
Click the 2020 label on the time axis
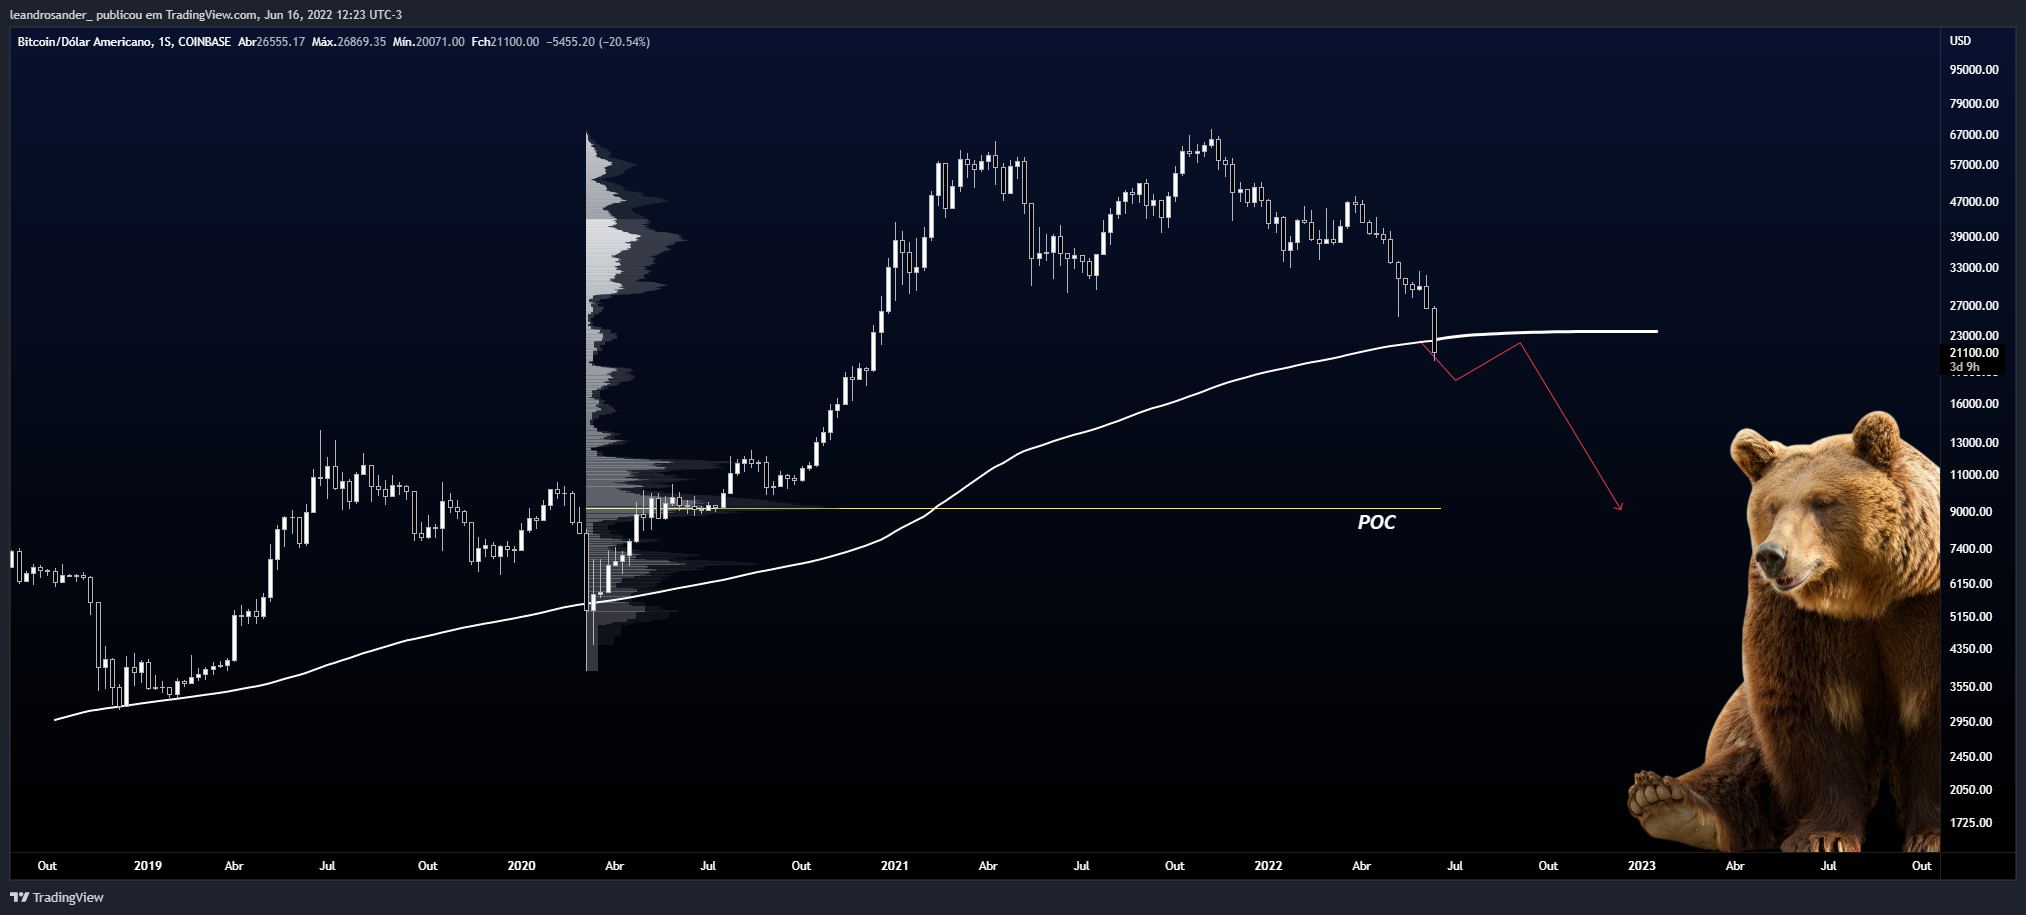coord(521,866)
